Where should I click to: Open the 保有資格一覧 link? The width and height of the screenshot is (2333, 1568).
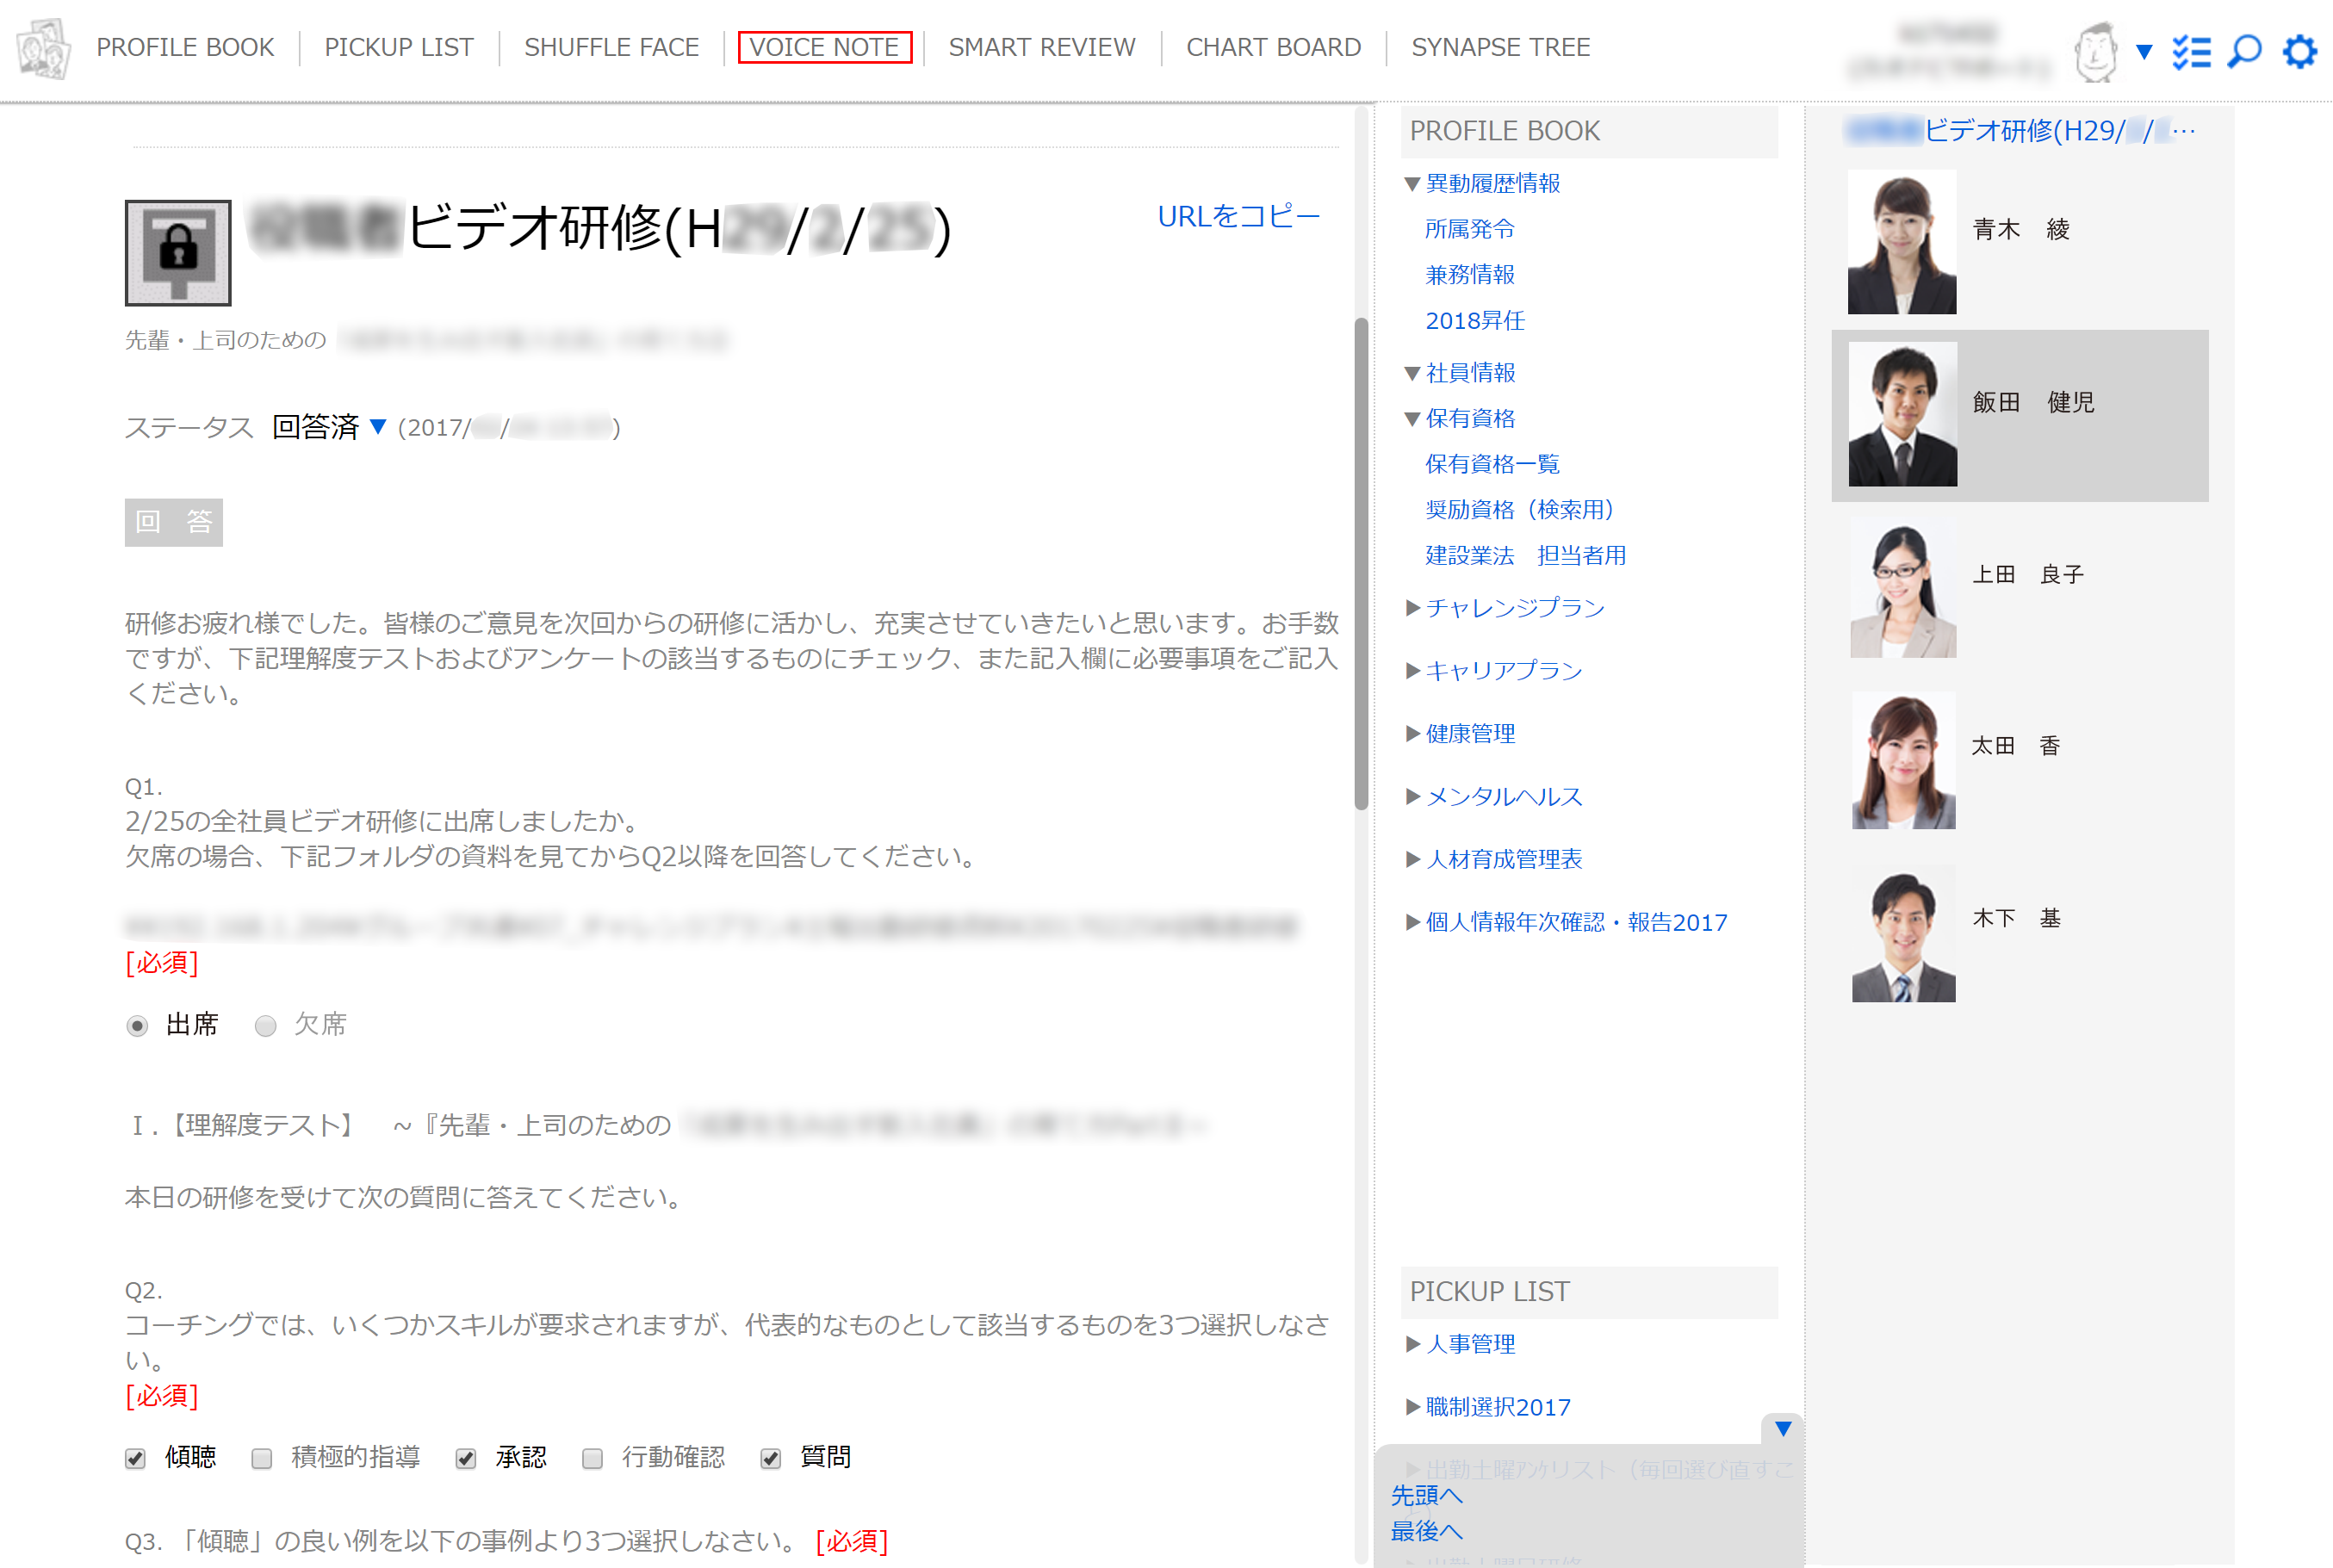[x=1492, y=464]
